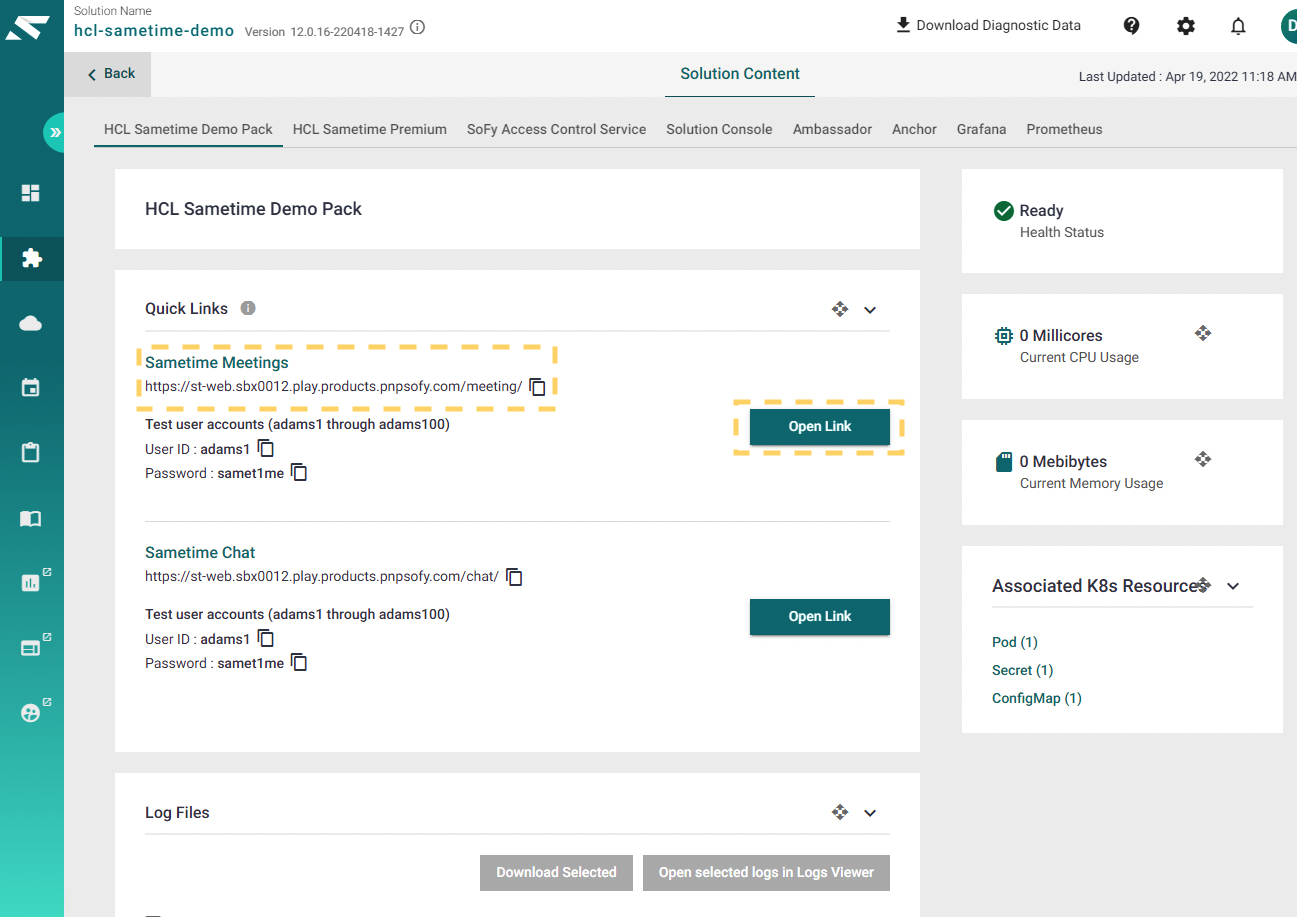Screen dimensions: 1297x917
Task: Click the SoFy logo in the sidebar
Action: click(27, 27)
